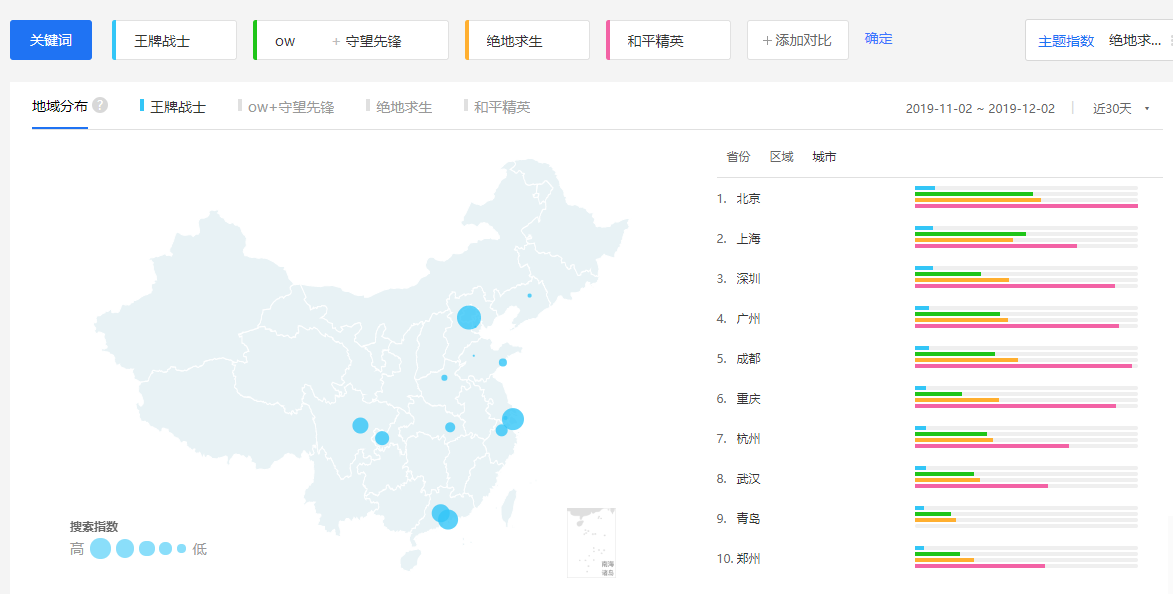Click the plus sign between ow and 守望先锋
The width and height of the screenshot is (1173, 594).
[x=336, y=41]
